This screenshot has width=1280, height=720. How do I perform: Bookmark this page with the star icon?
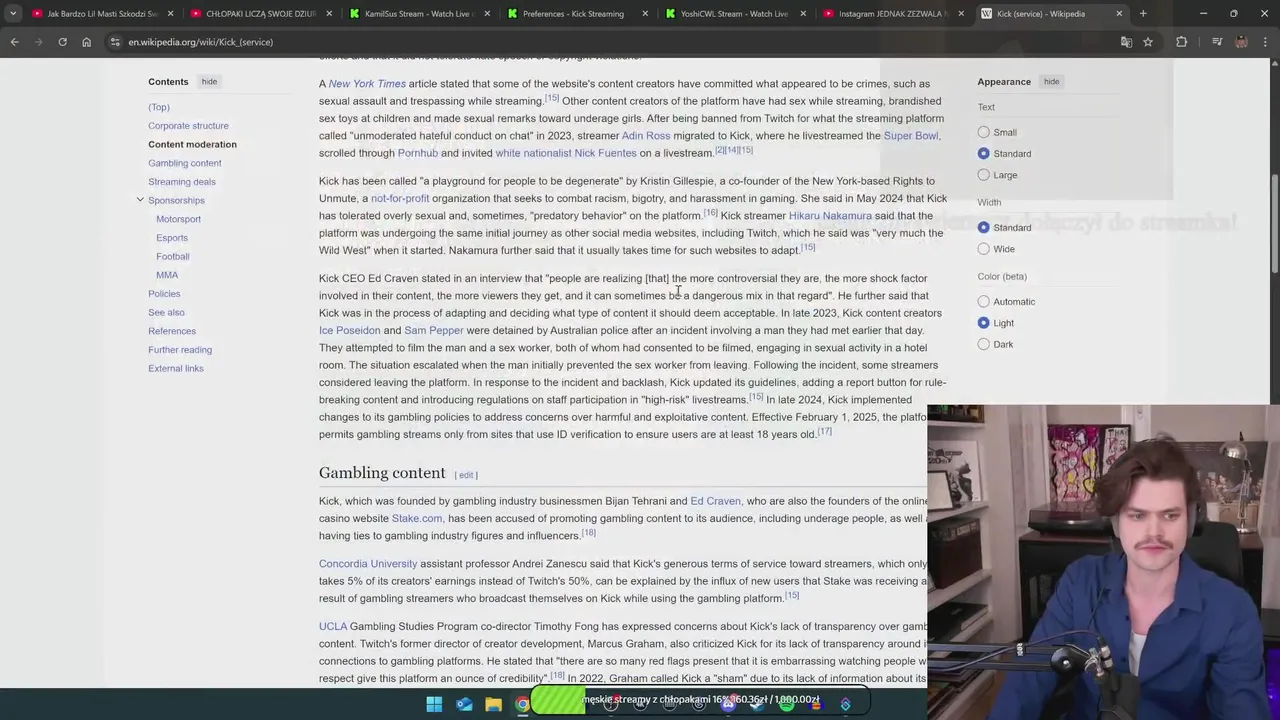coord(1148,42)
